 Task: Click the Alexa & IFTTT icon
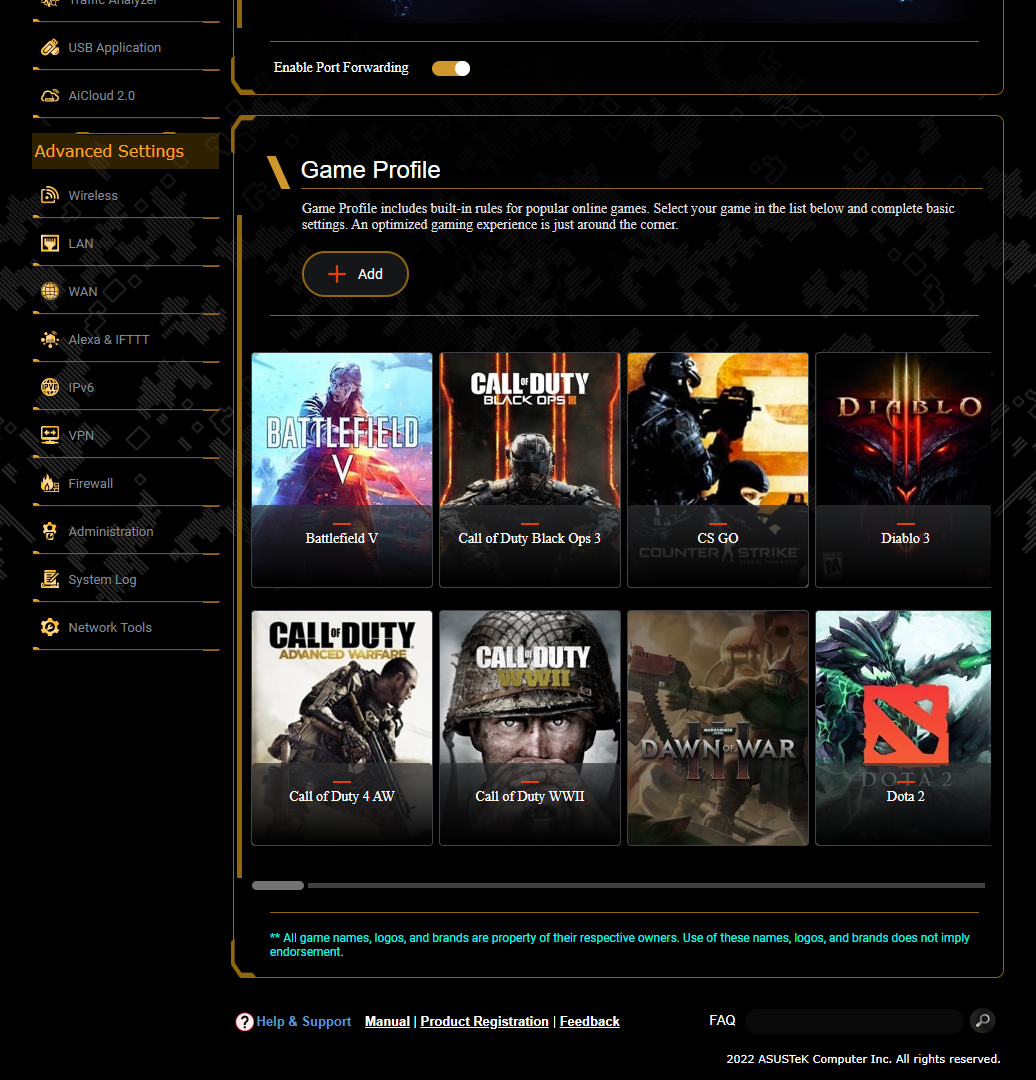coord(50,340)
